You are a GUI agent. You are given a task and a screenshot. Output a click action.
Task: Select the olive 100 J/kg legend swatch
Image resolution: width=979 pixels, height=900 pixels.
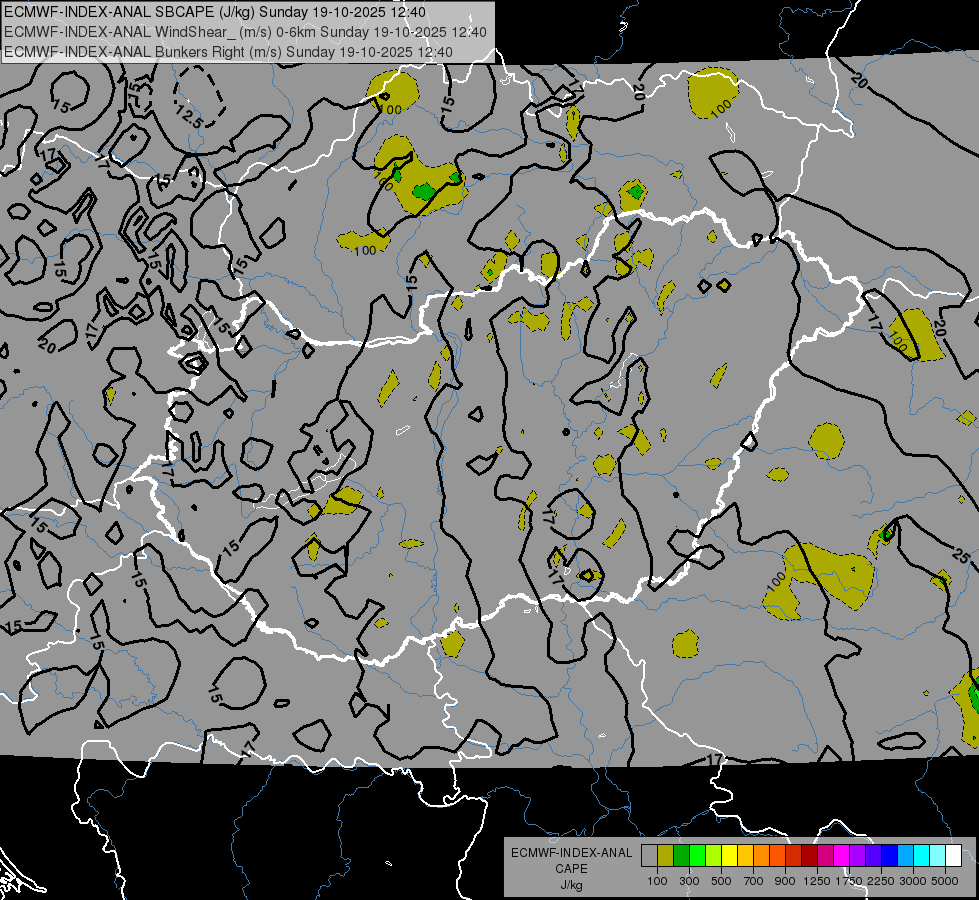coord(665,856)
